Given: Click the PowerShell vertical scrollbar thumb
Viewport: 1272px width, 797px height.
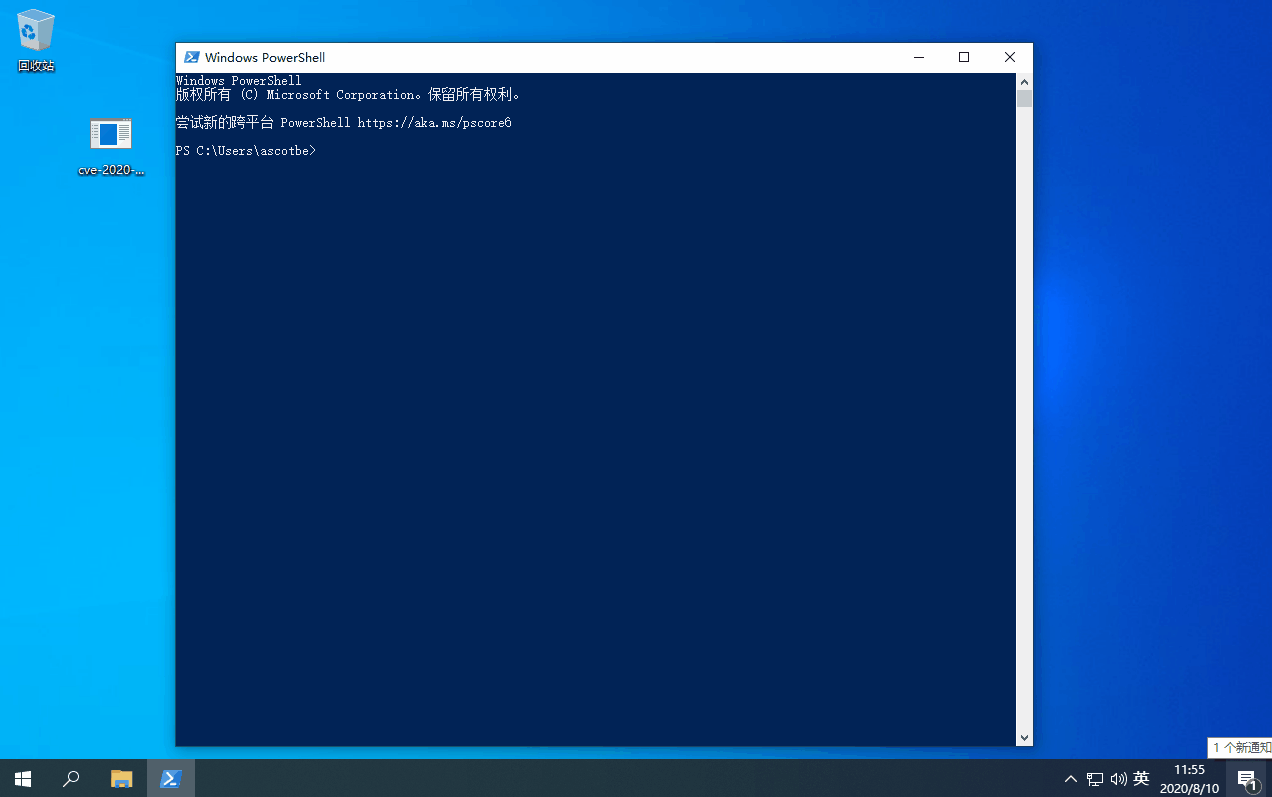Looking at the screenshot, I should pyautogui.click(x=1024, y=98).
